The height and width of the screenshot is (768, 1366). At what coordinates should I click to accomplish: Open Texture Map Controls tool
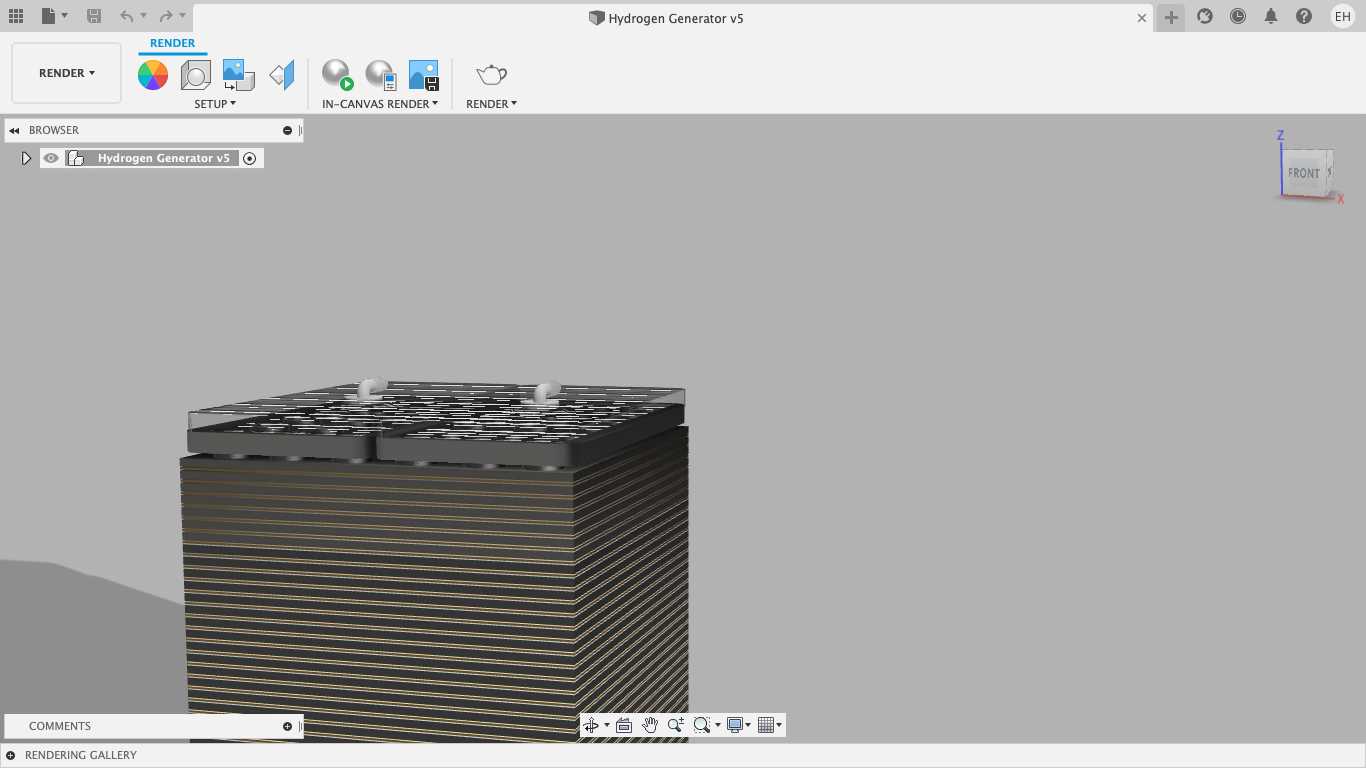point(282,75)
